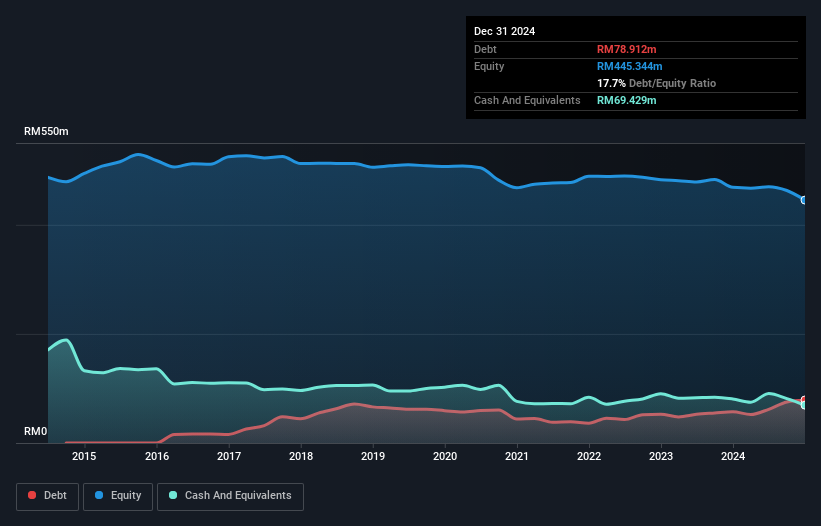Click the 2019 x-axis label

pyautogui.click(x=373, y=456)
